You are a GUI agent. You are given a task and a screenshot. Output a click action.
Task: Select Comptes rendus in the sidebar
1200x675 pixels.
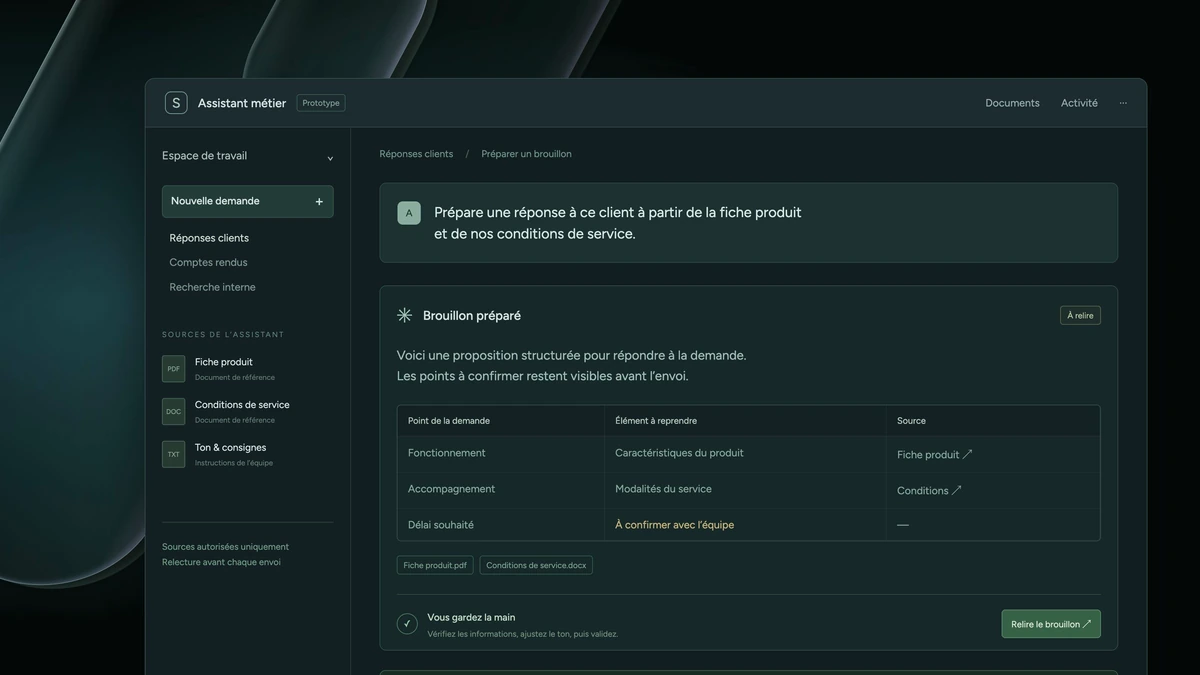point(208,263)
